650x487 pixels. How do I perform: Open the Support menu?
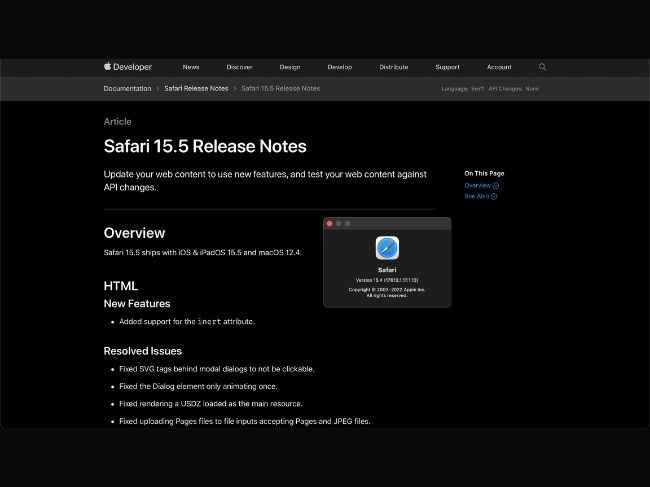(x=447, y=67)
